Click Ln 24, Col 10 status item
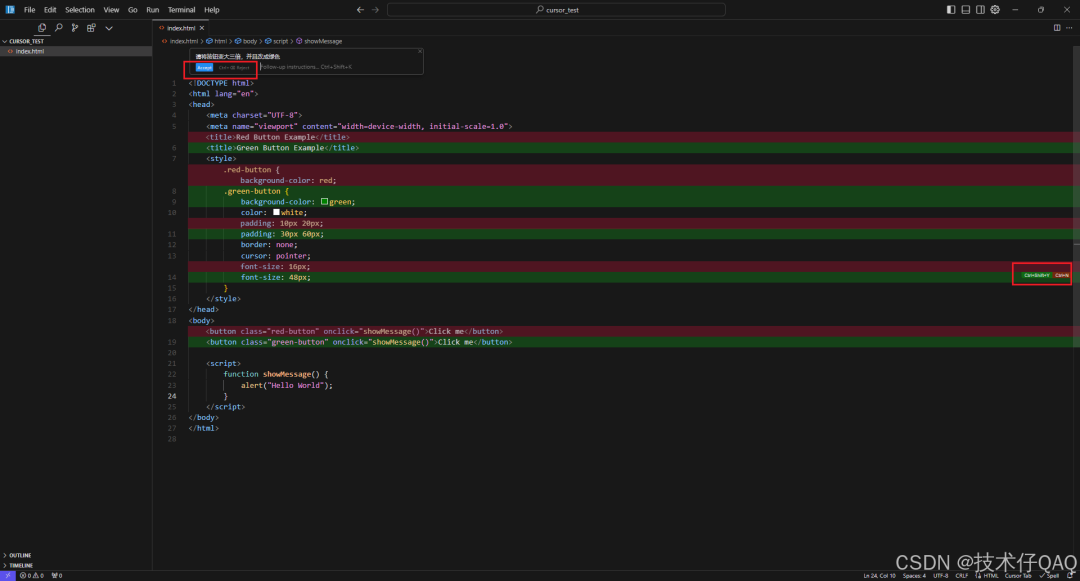This screenshot has height=581, width=1080. (x=880, y=575)
